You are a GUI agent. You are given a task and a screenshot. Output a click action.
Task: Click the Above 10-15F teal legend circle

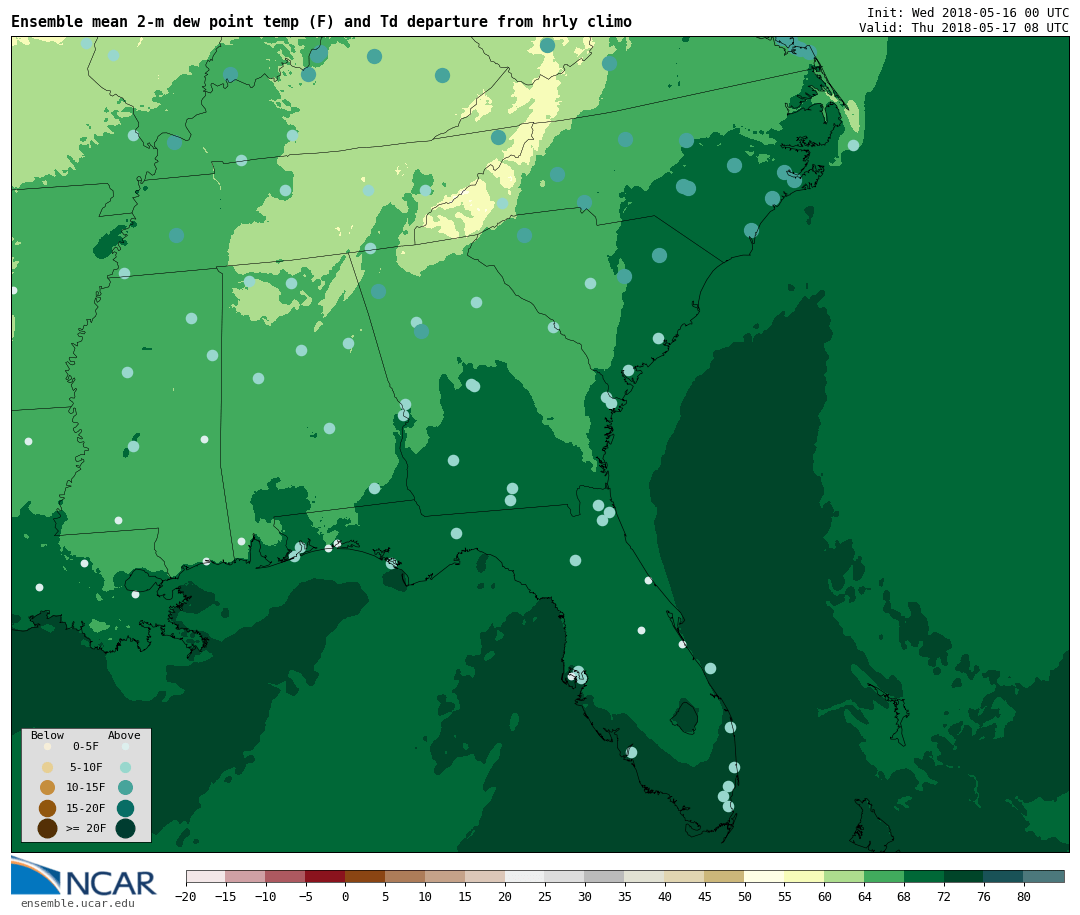(x=125, y=787)
